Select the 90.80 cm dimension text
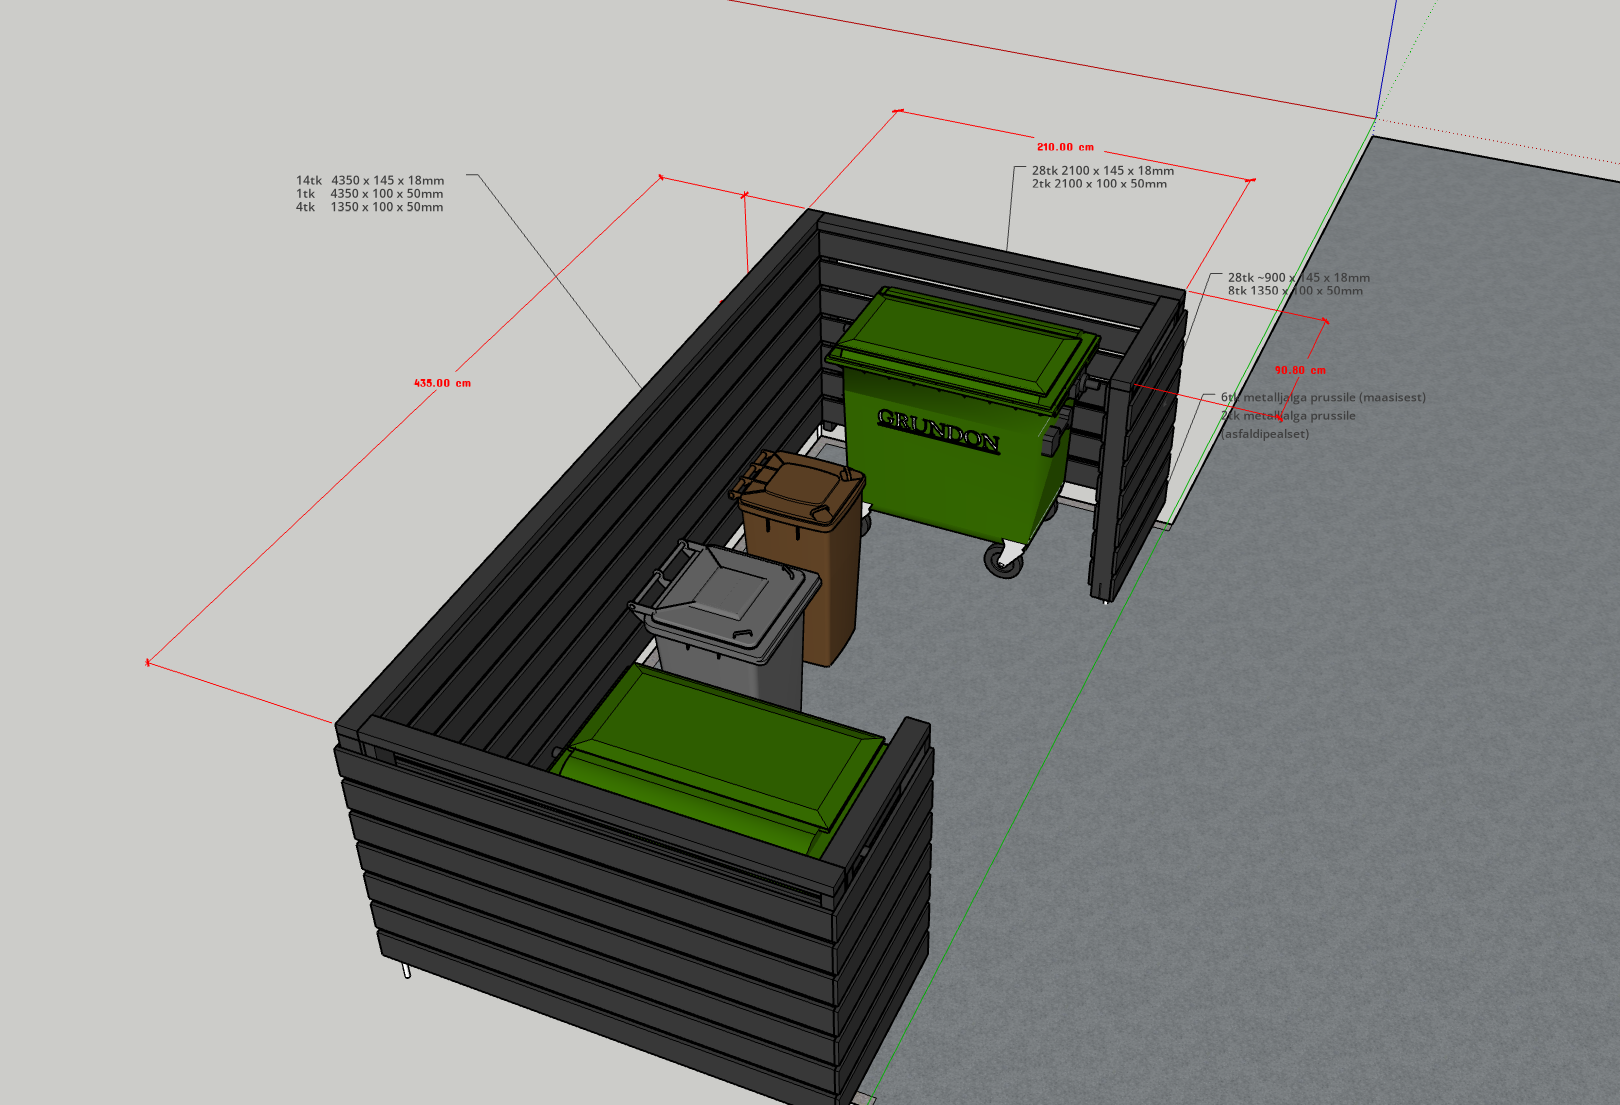 [1300, 370]
